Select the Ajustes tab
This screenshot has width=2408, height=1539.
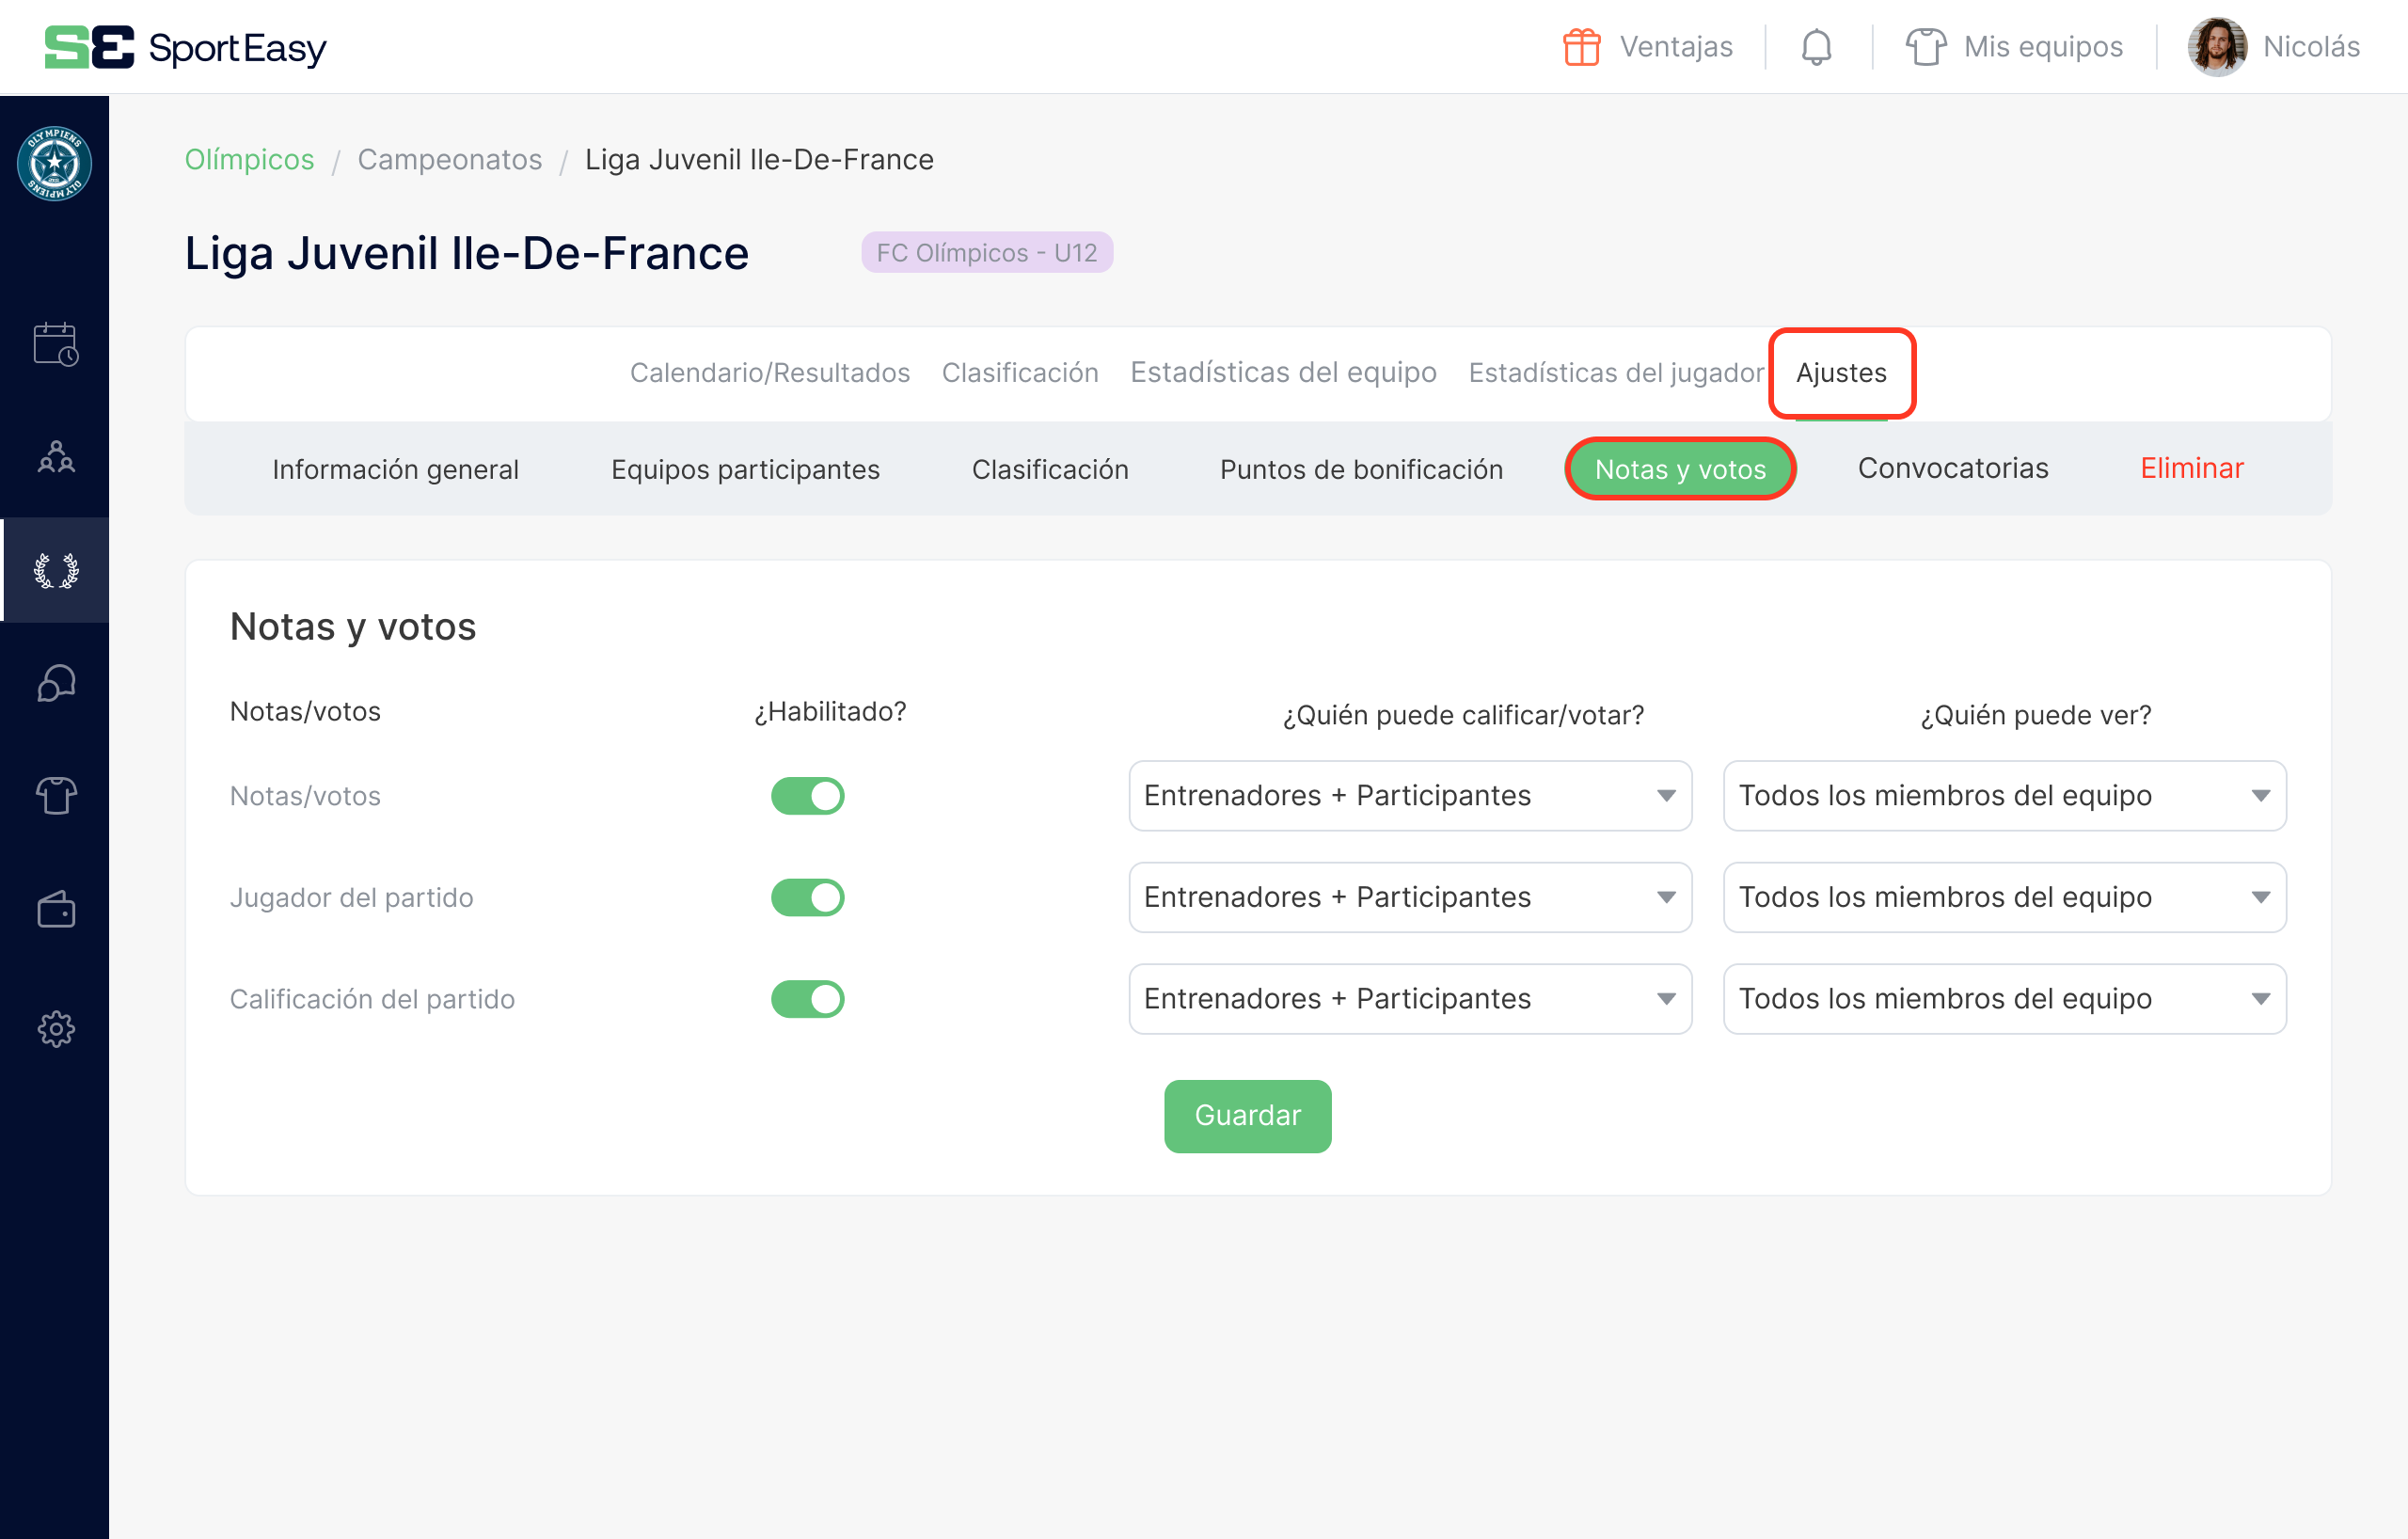click(x=1841, y=373)
